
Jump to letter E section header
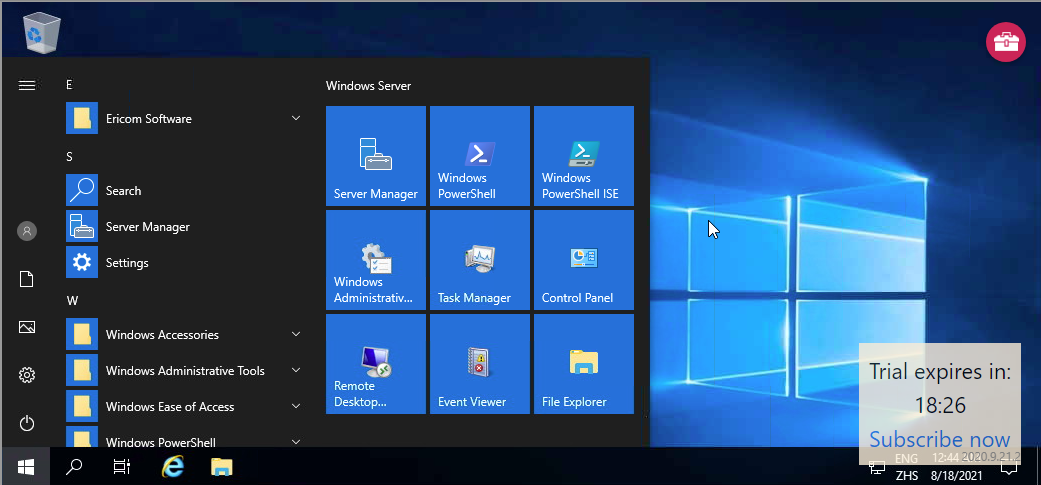(69, 85)
